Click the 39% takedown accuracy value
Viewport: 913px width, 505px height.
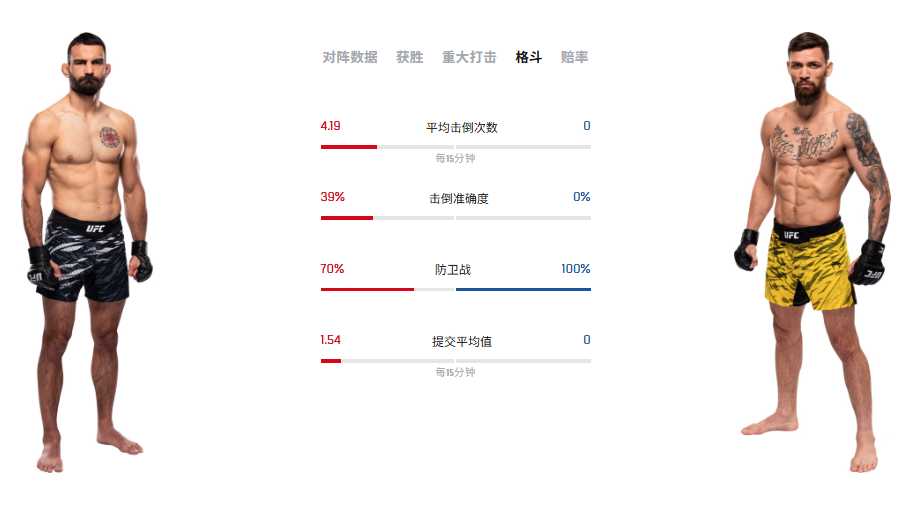coord(332,197)
